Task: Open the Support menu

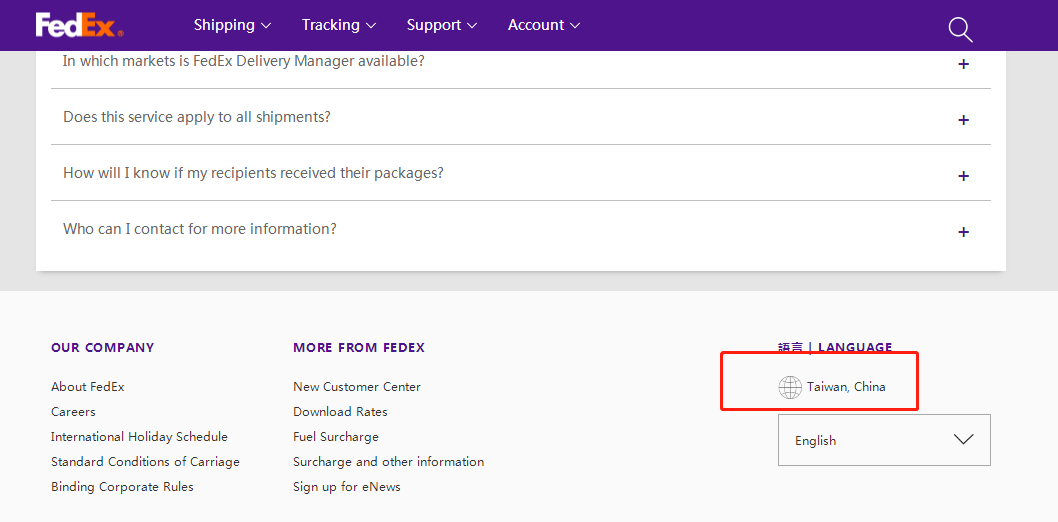Action: click(x=441, y=25)
